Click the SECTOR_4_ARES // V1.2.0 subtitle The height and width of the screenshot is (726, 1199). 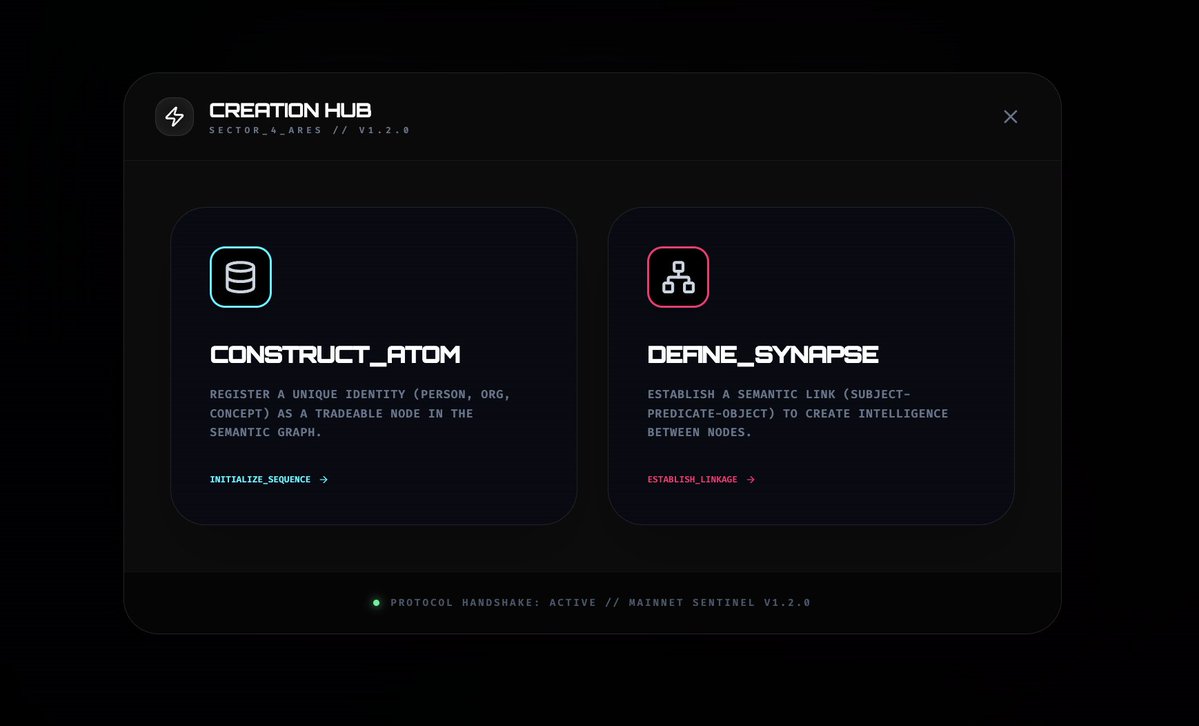click(310, 130)
